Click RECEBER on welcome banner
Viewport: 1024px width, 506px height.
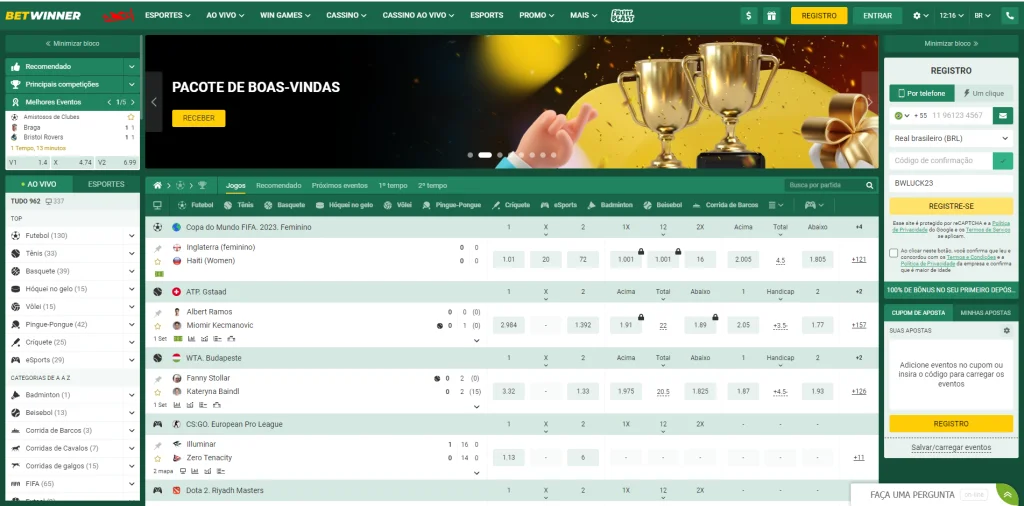(x=199, y=118)
